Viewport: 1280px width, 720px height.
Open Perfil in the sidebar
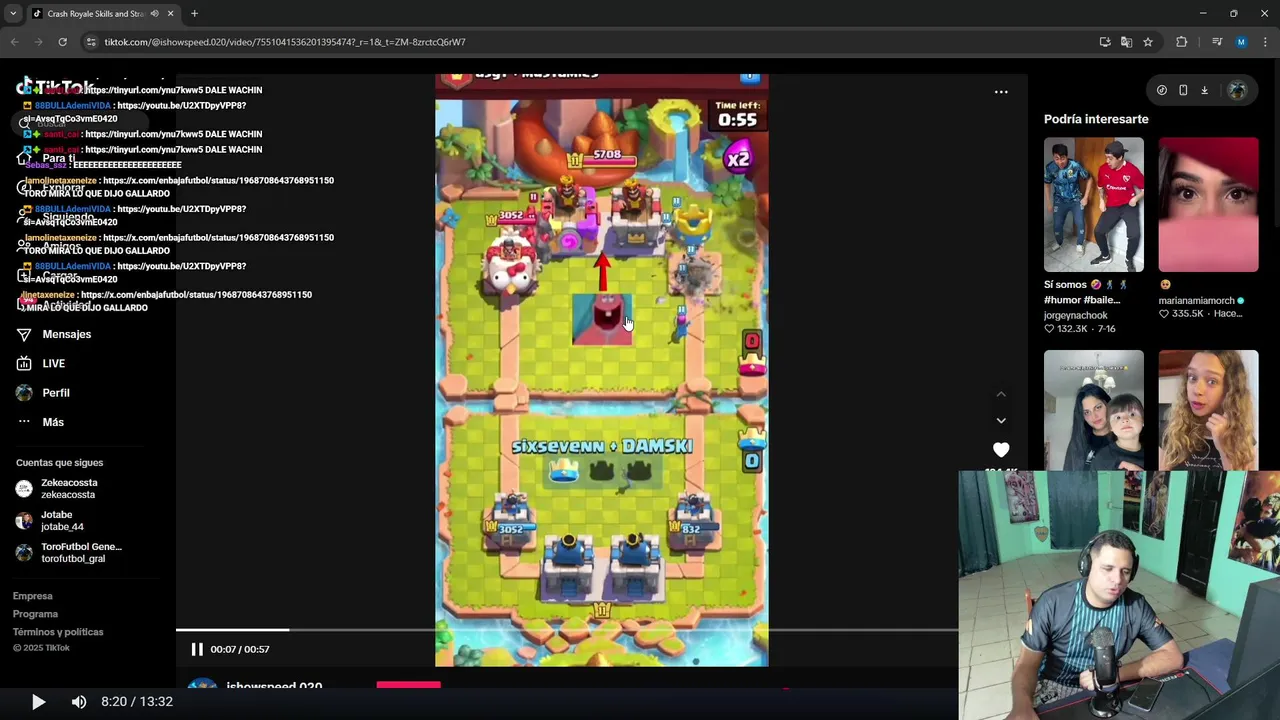(x=56, y=393)
